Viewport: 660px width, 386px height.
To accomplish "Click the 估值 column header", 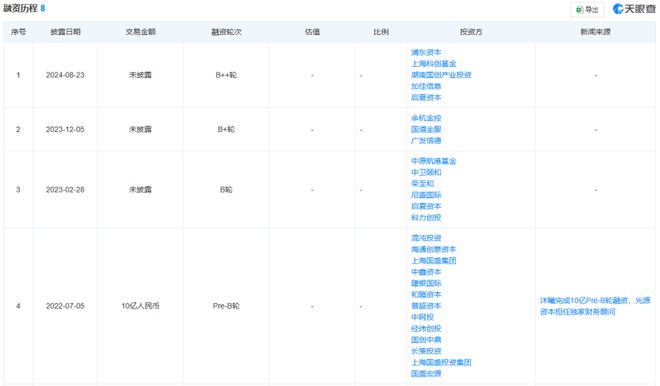I will pyautogui.click(x=312, y=32).
